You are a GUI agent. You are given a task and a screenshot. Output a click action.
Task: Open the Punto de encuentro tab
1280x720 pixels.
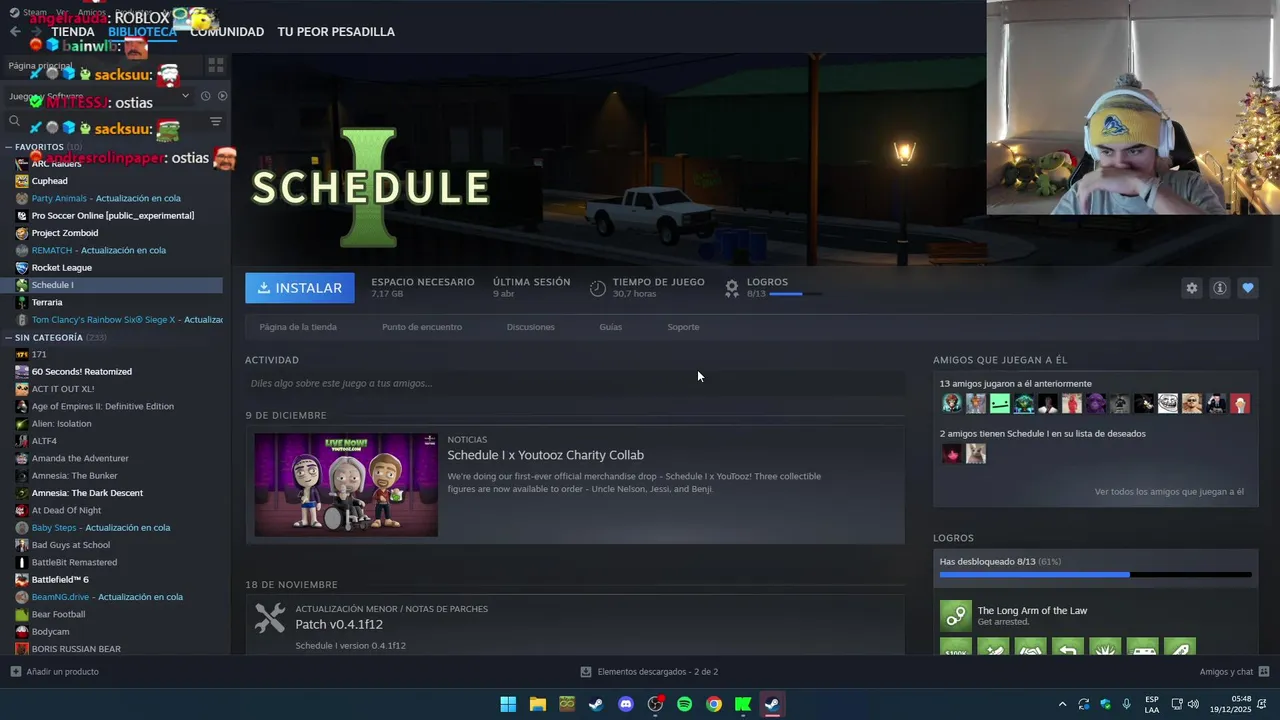click(x=422, y=327)
